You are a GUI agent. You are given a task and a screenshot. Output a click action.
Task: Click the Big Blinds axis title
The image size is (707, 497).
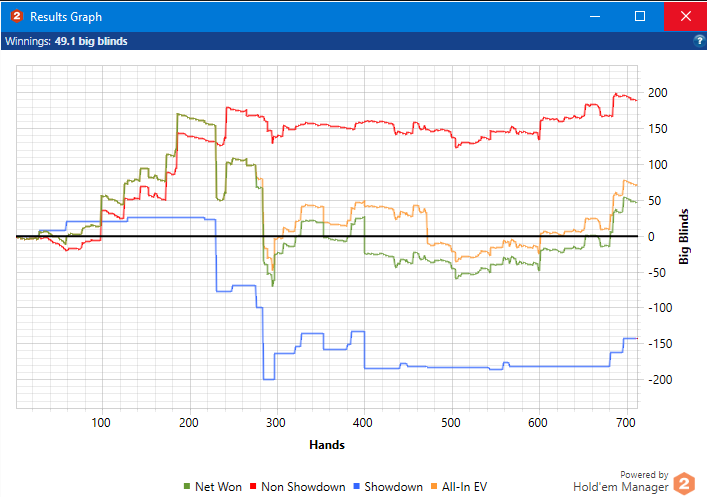pos(684,236)
